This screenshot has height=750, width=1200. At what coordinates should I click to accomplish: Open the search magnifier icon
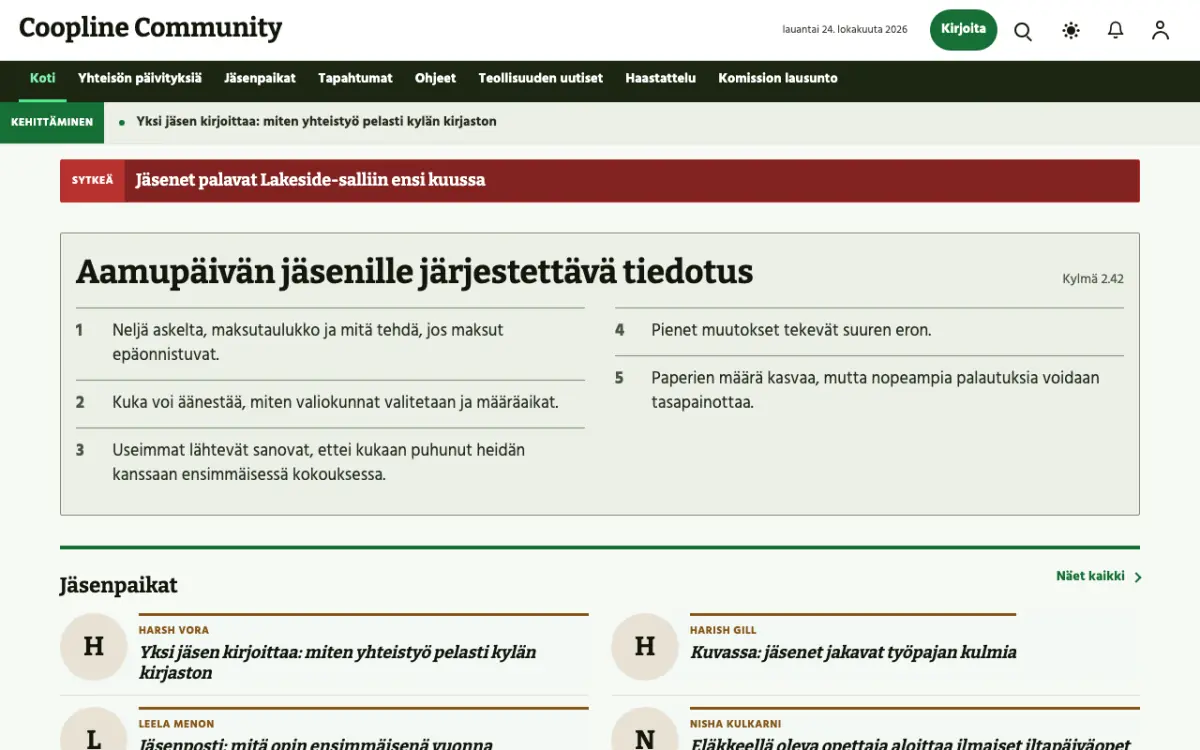point(1023,31)
